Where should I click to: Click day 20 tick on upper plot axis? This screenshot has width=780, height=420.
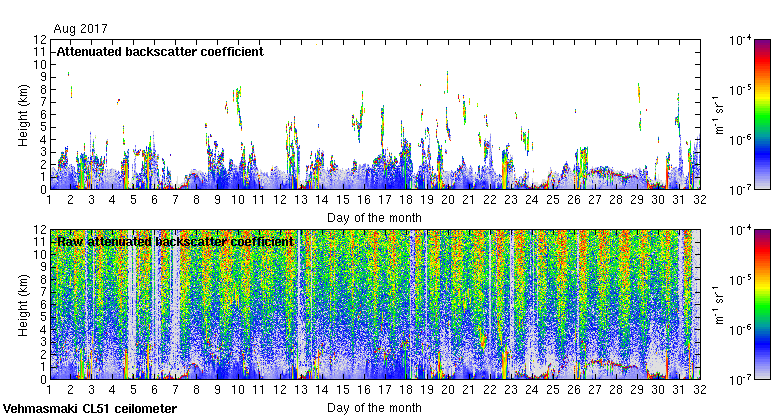coord(448,200)
